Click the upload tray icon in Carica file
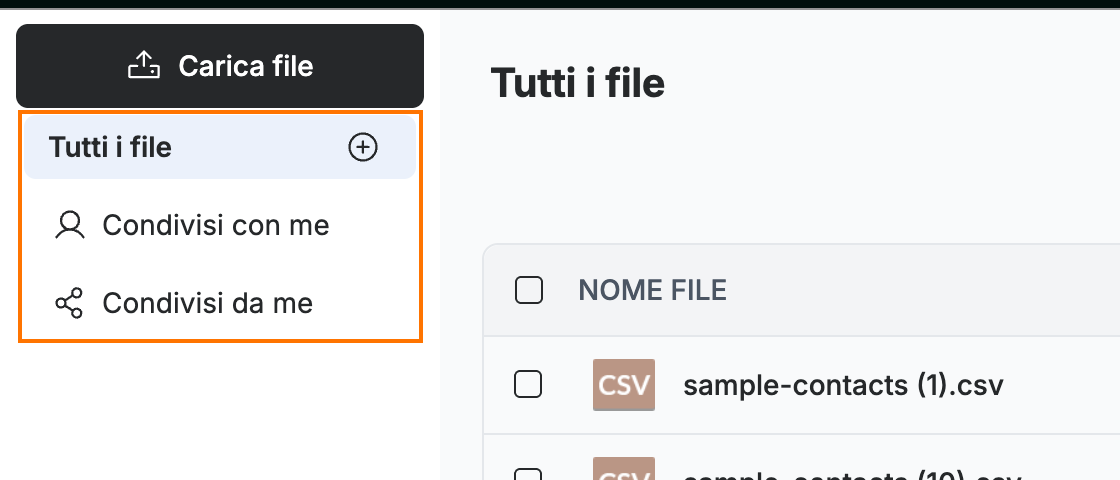The height and width of the screenshot is (480, 1120). click(x=144, y=66)
